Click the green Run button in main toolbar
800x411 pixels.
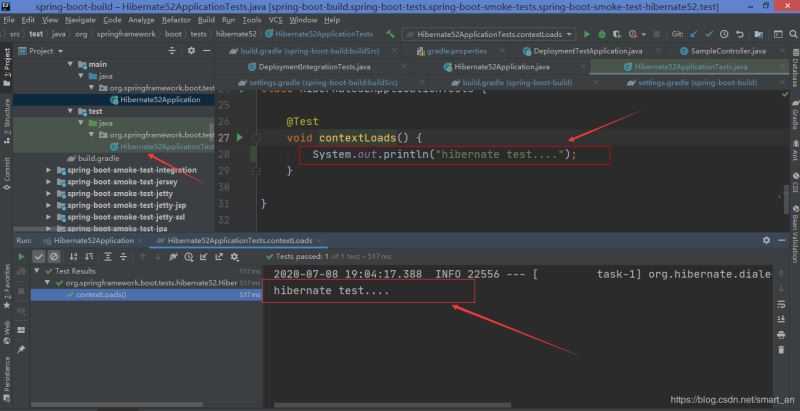click(x=587, y=33)
